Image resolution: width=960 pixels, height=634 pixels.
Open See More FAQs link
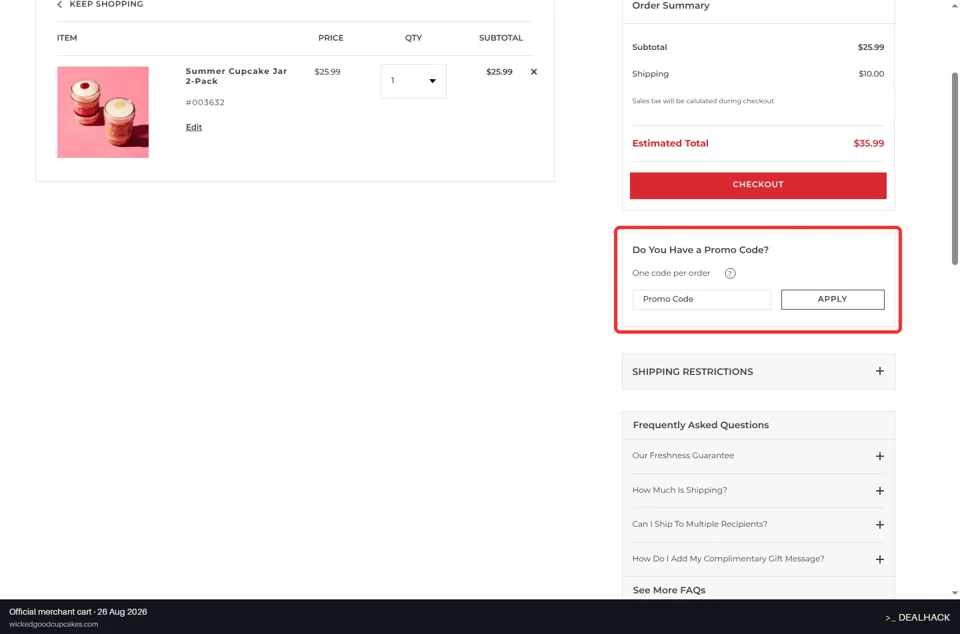click(669, 590)
